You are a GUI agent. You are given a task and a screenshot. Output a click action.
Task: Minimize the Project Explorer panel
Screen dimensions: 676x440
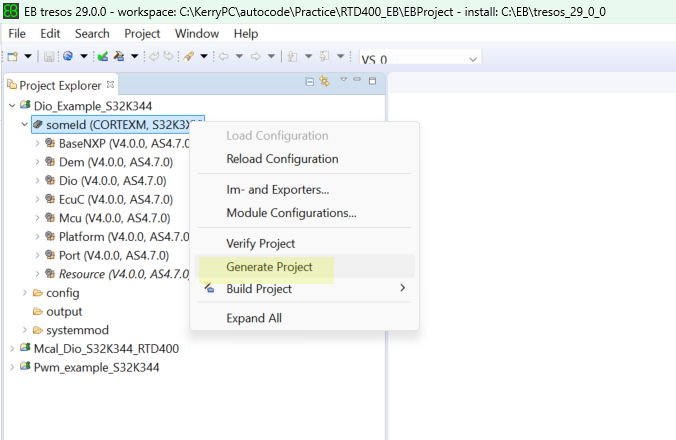(x=357, y=79)
